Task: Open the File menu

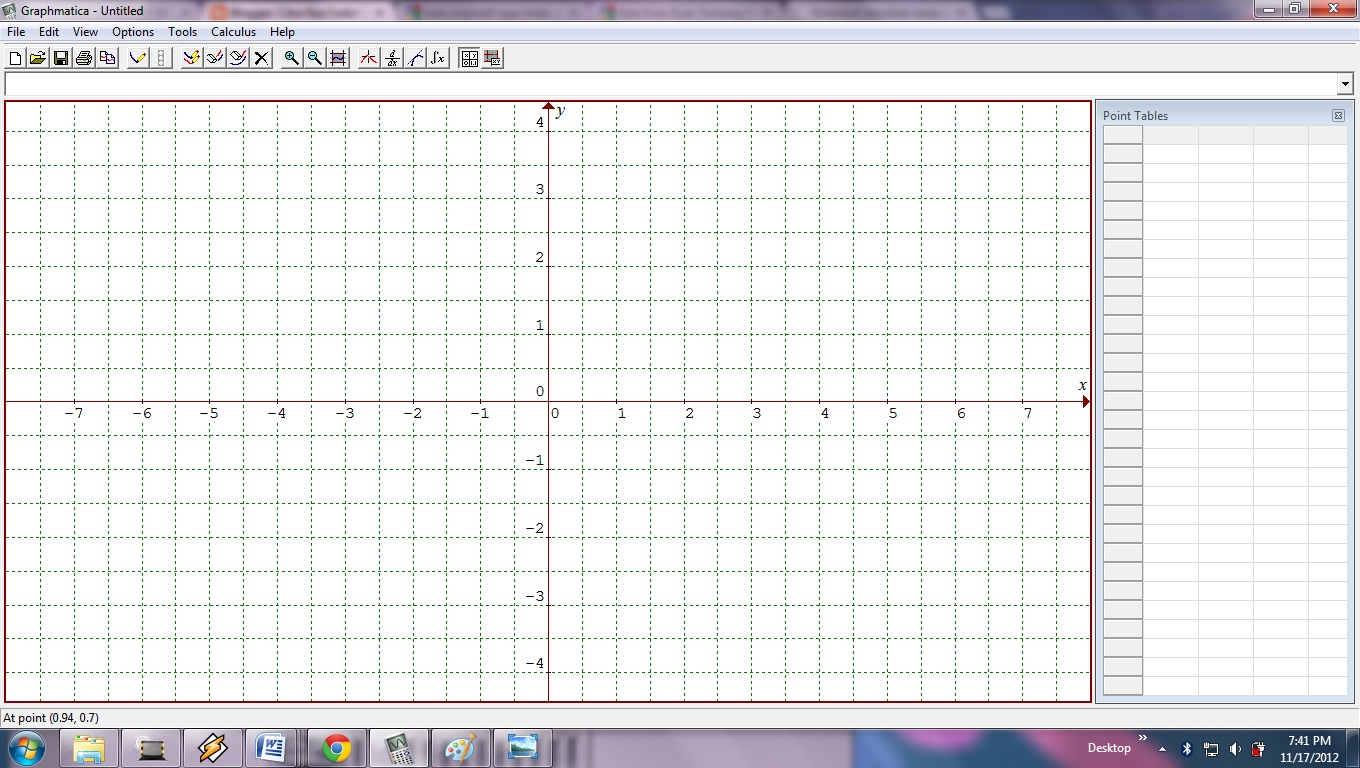Action: 16,32
